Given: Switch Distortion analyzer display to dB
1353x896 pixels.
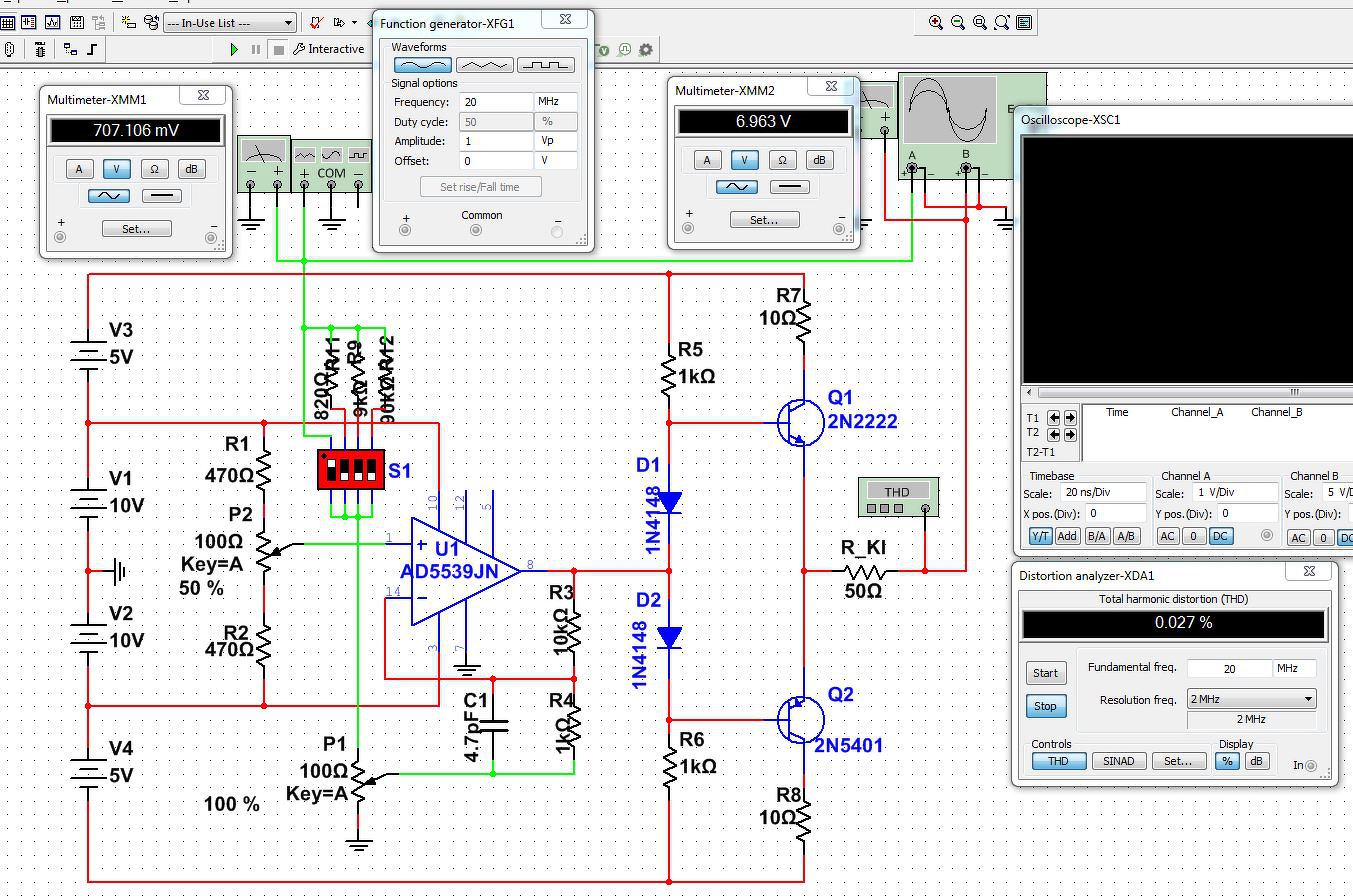Looking at the screenshot, I should (x=1256, y=761).
